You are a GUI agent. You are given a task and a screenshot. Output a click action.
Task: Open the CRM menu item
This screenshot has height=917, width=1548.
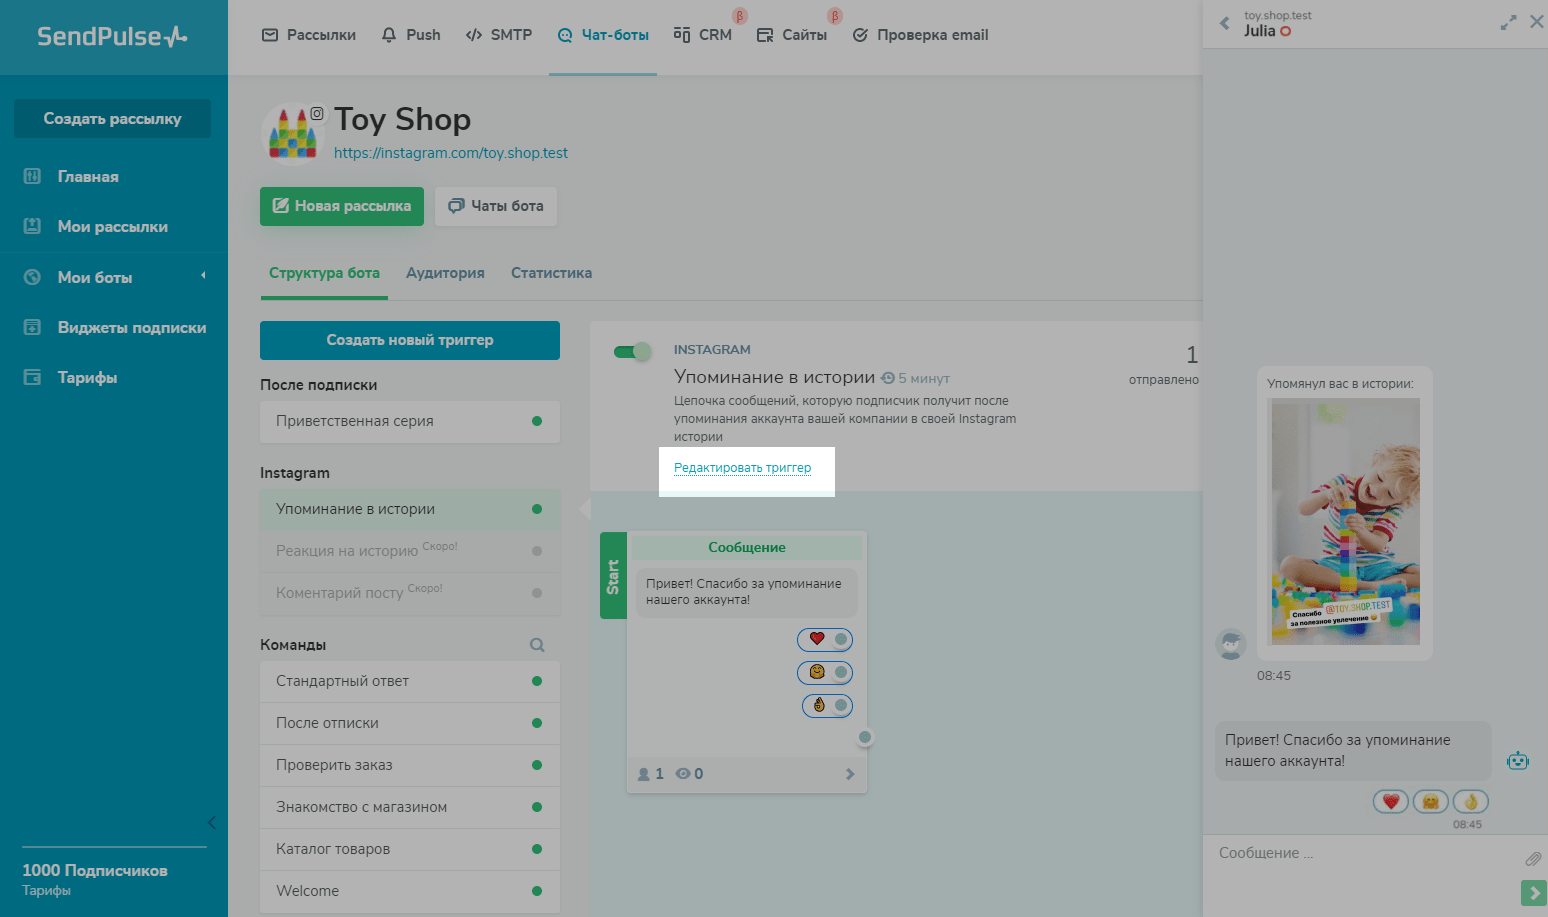pyautogui.click(x=703, y=35)
